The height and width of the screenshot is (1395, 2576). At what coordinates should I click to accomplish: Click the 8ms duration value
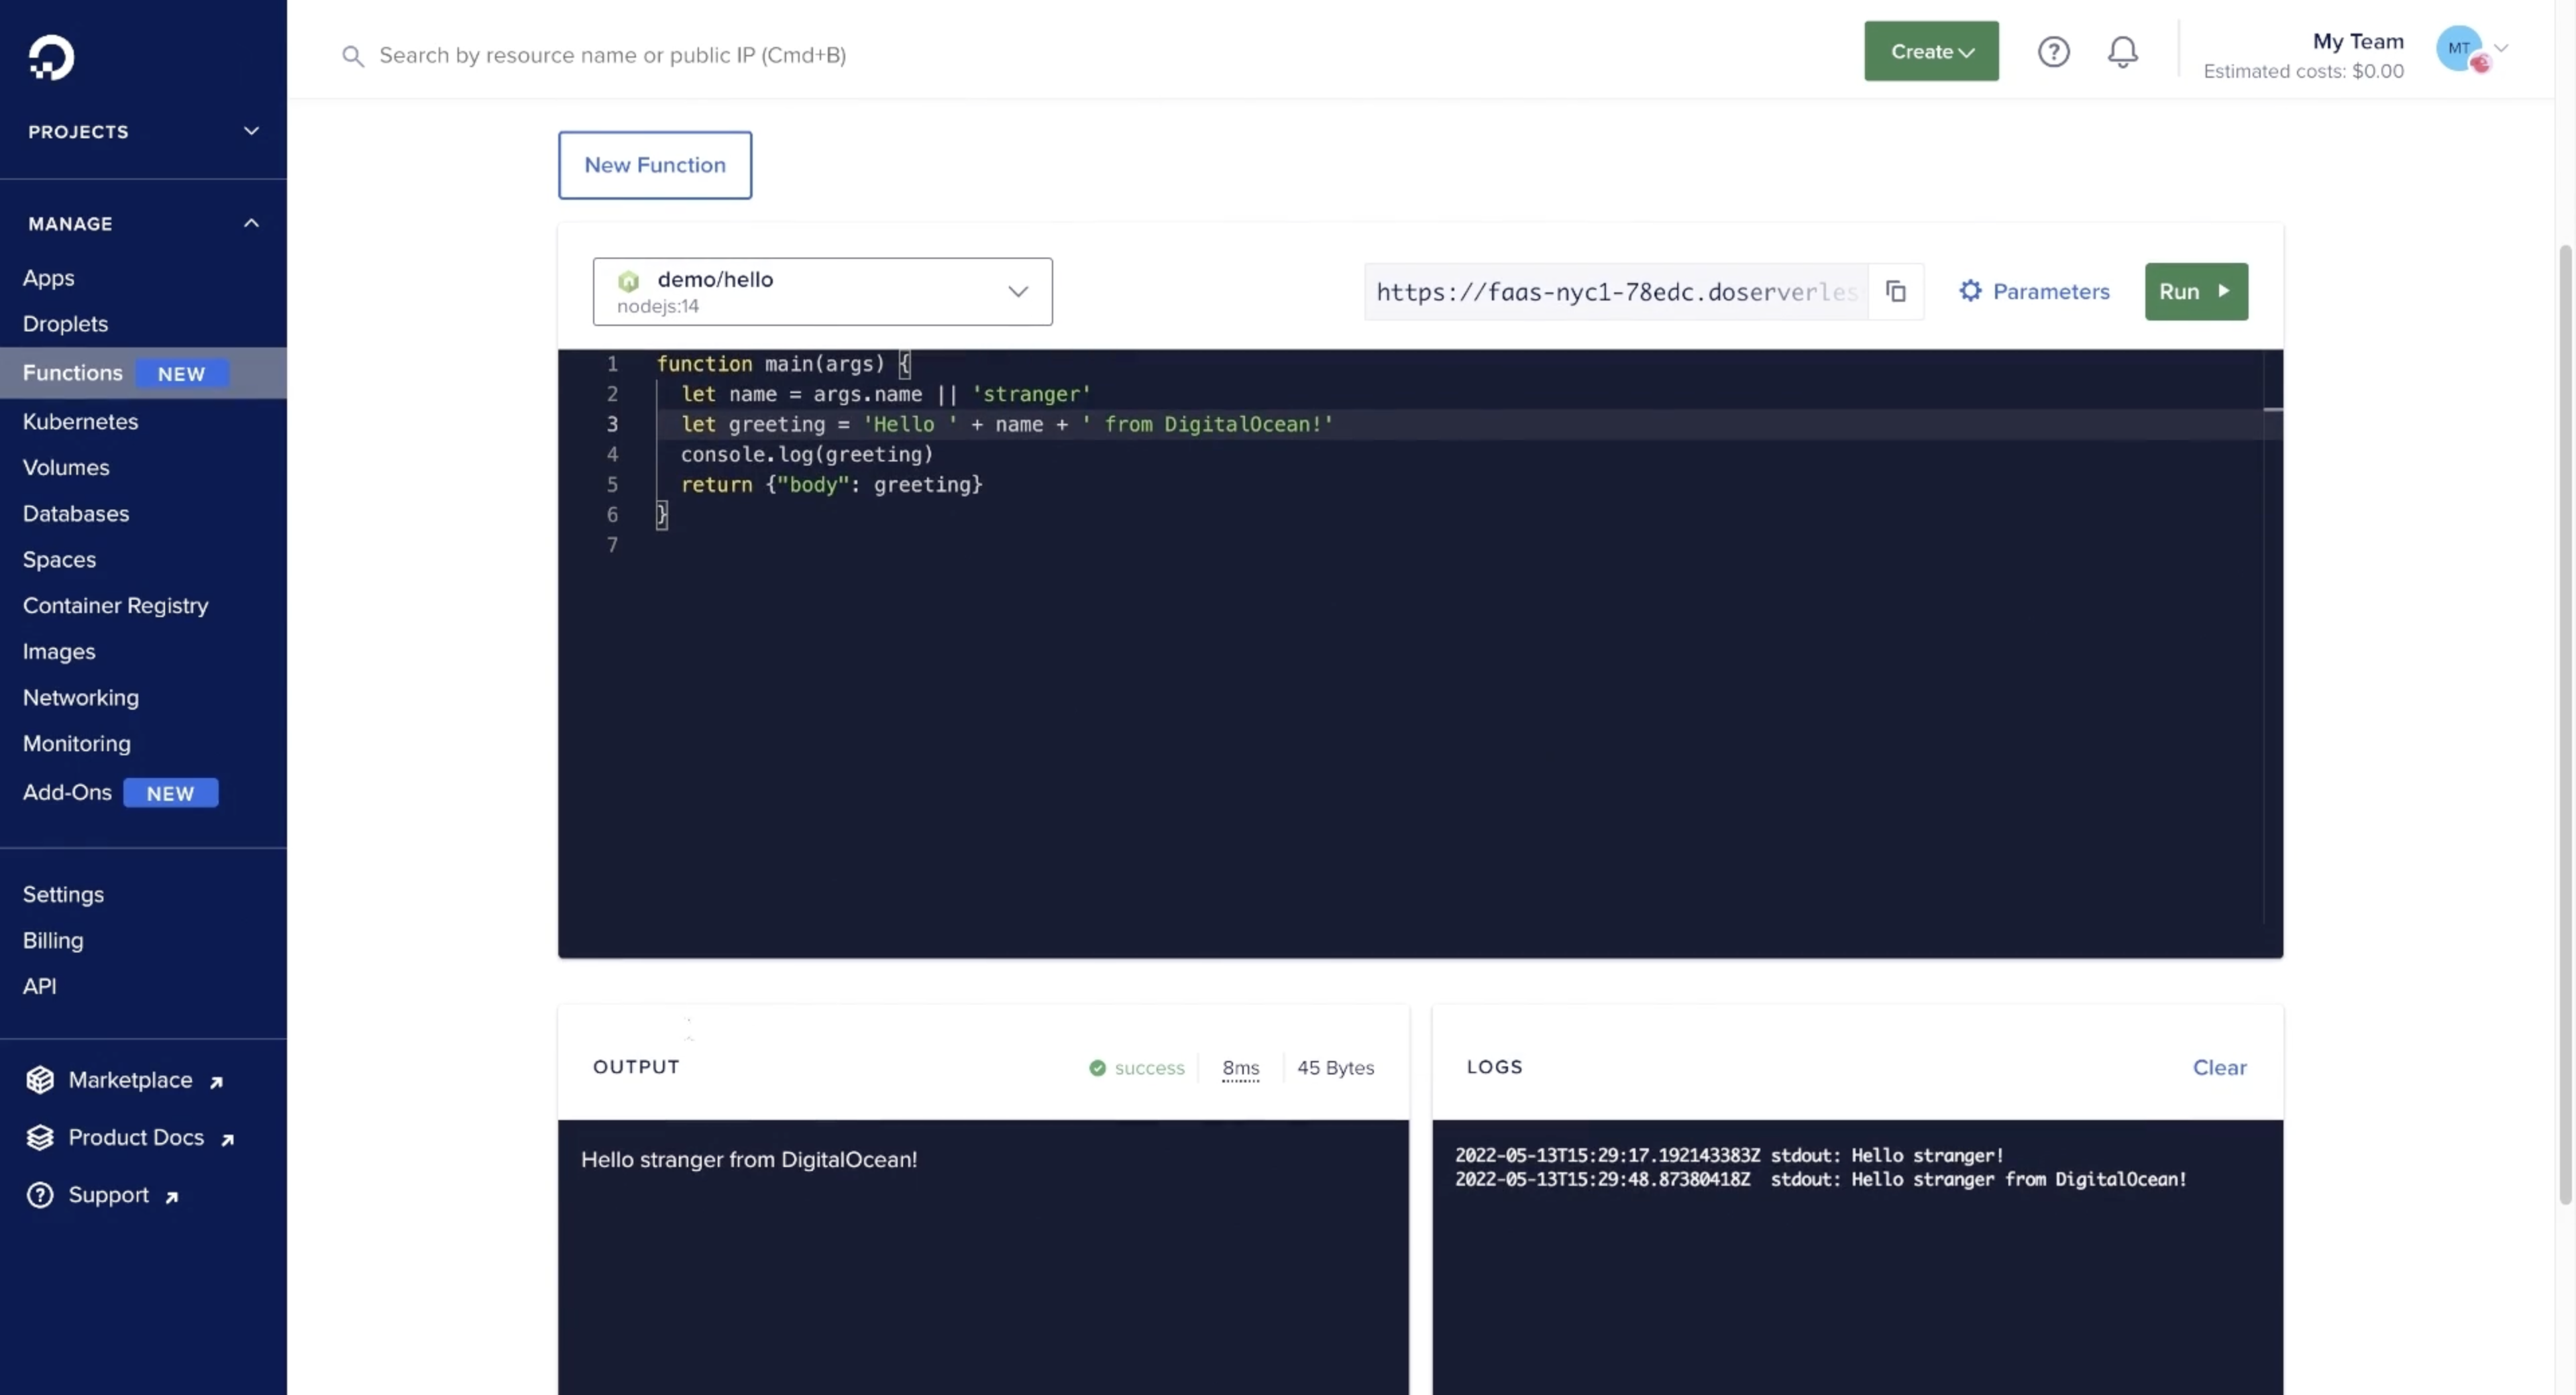click(x=1240, y=1068)
